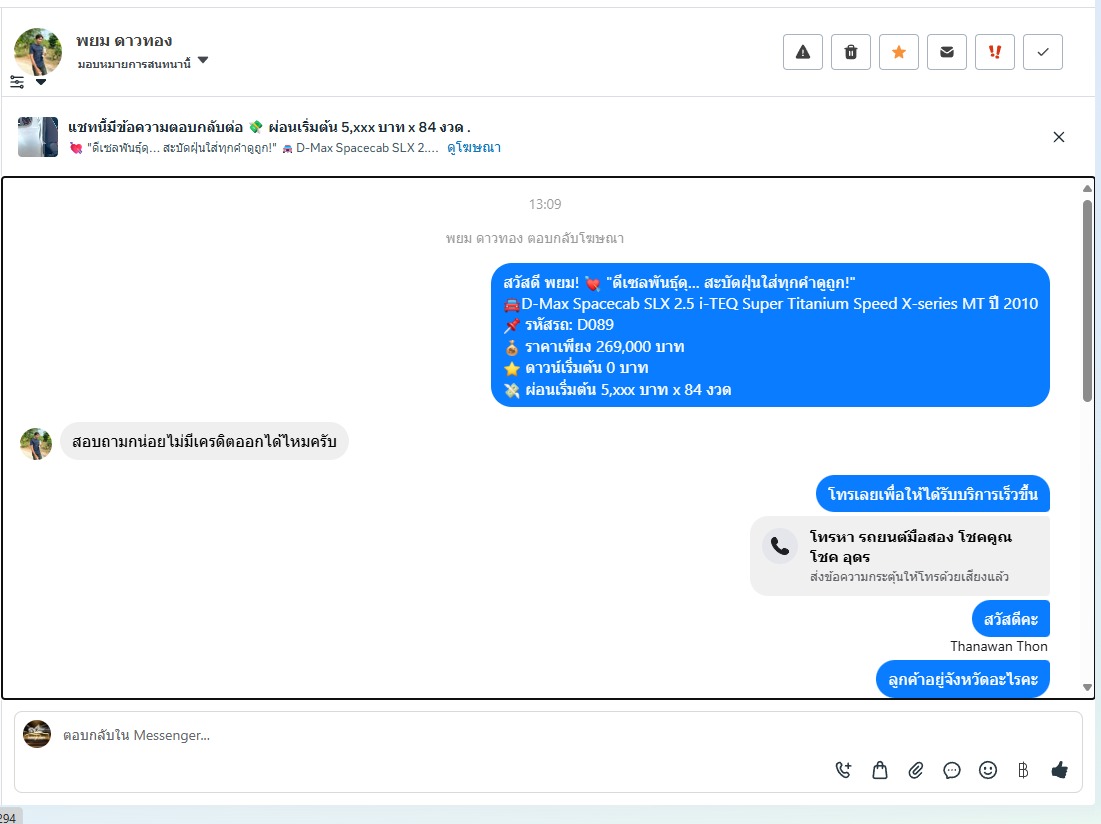Open saved replies speech bubble icon

951,770
